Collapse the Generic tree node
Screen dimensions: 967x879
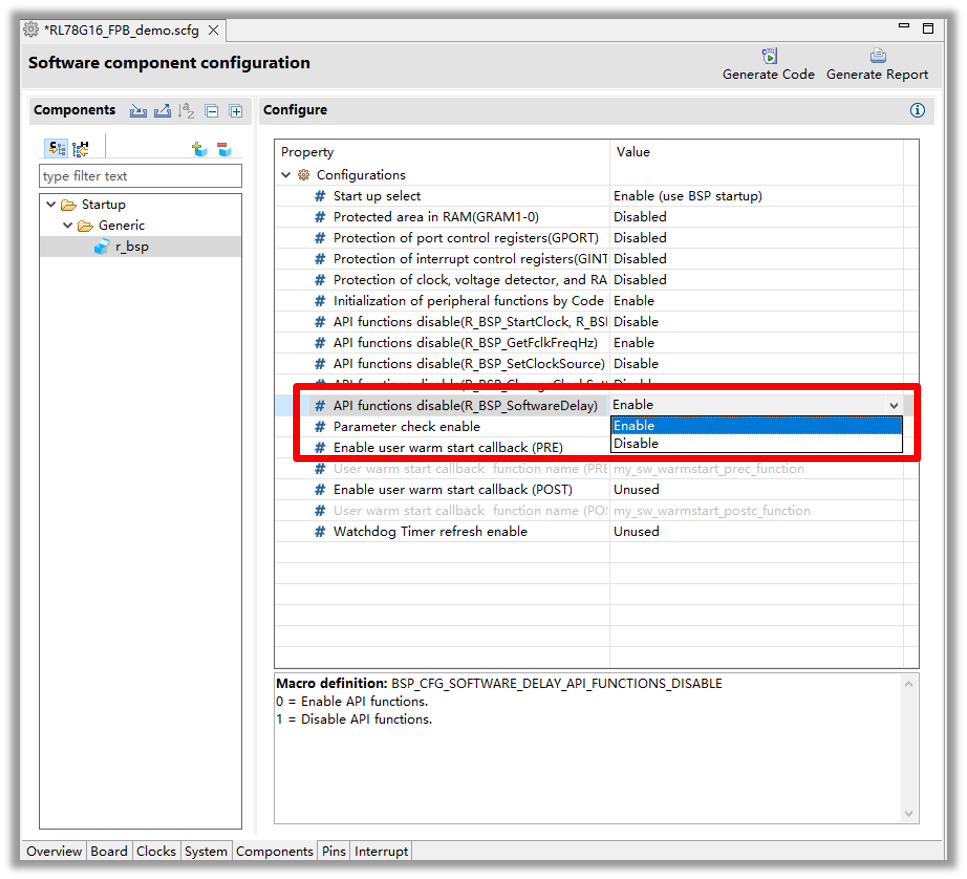coord(68,225)
